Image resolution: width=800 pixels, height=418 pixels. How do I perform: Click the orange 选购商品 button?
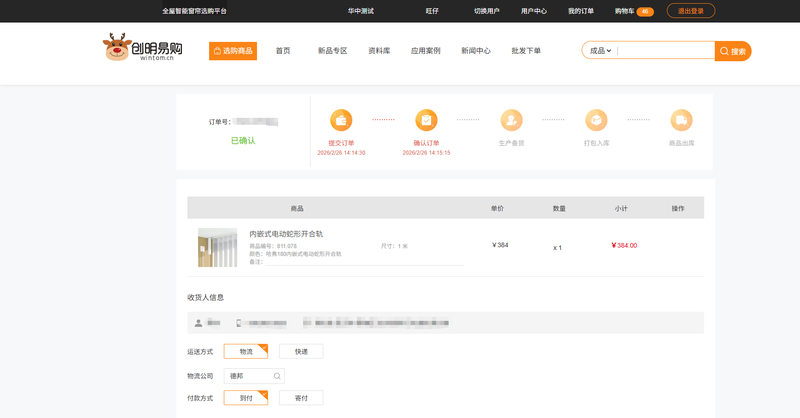pos(233,51)
